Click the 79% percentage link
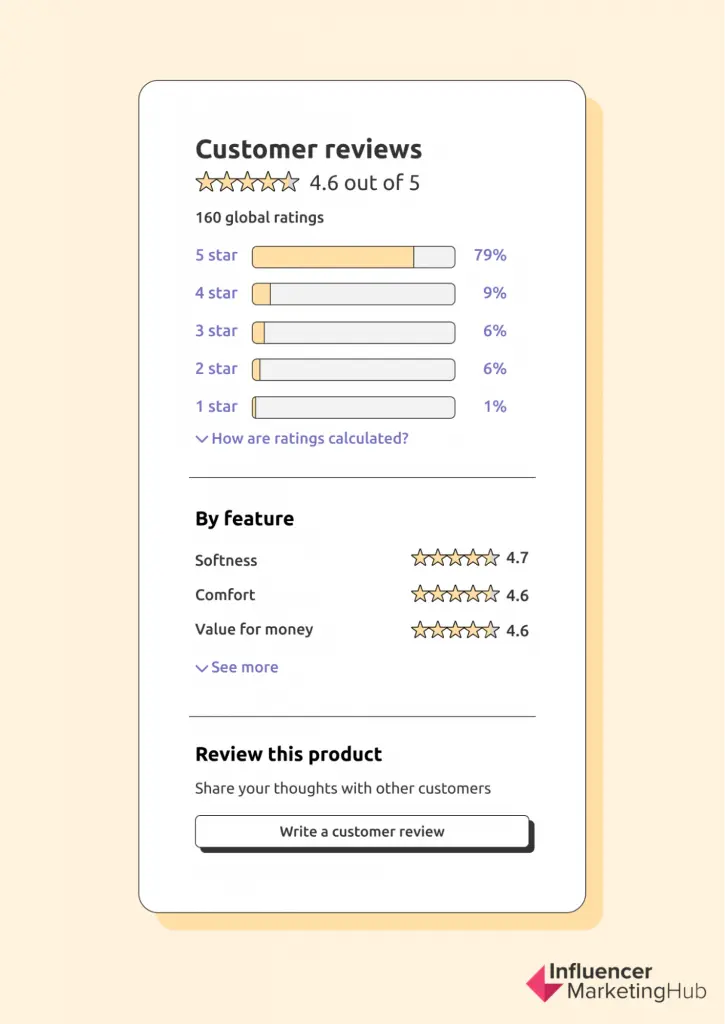The height and width of the screenshot is (1024, 725). click(490, 255)
